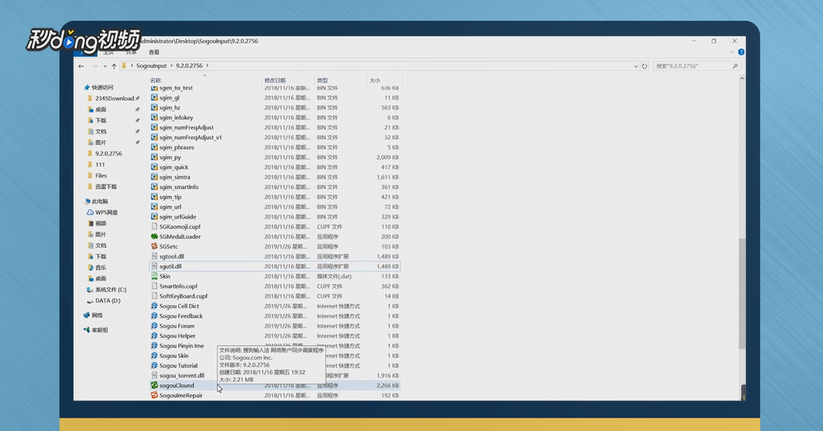Open DATA (D:) drive in sidebar

tap(103, 301)
